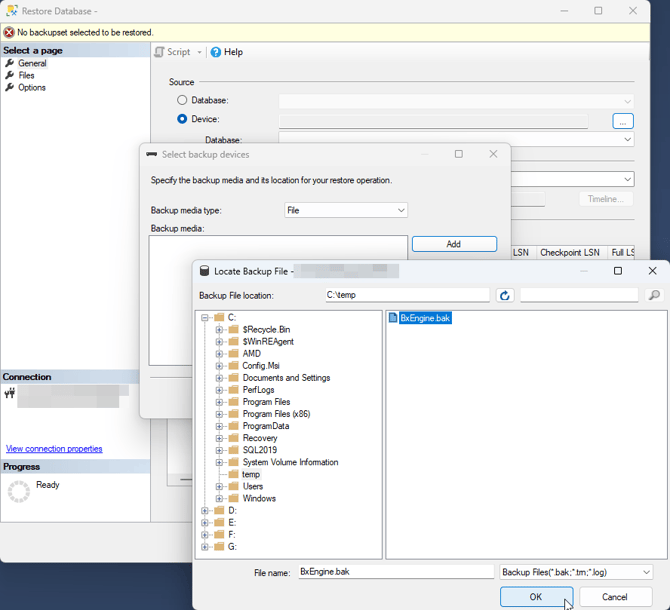
Task: Click Cancel in Locate Backup File
Action: pos(614,597)
